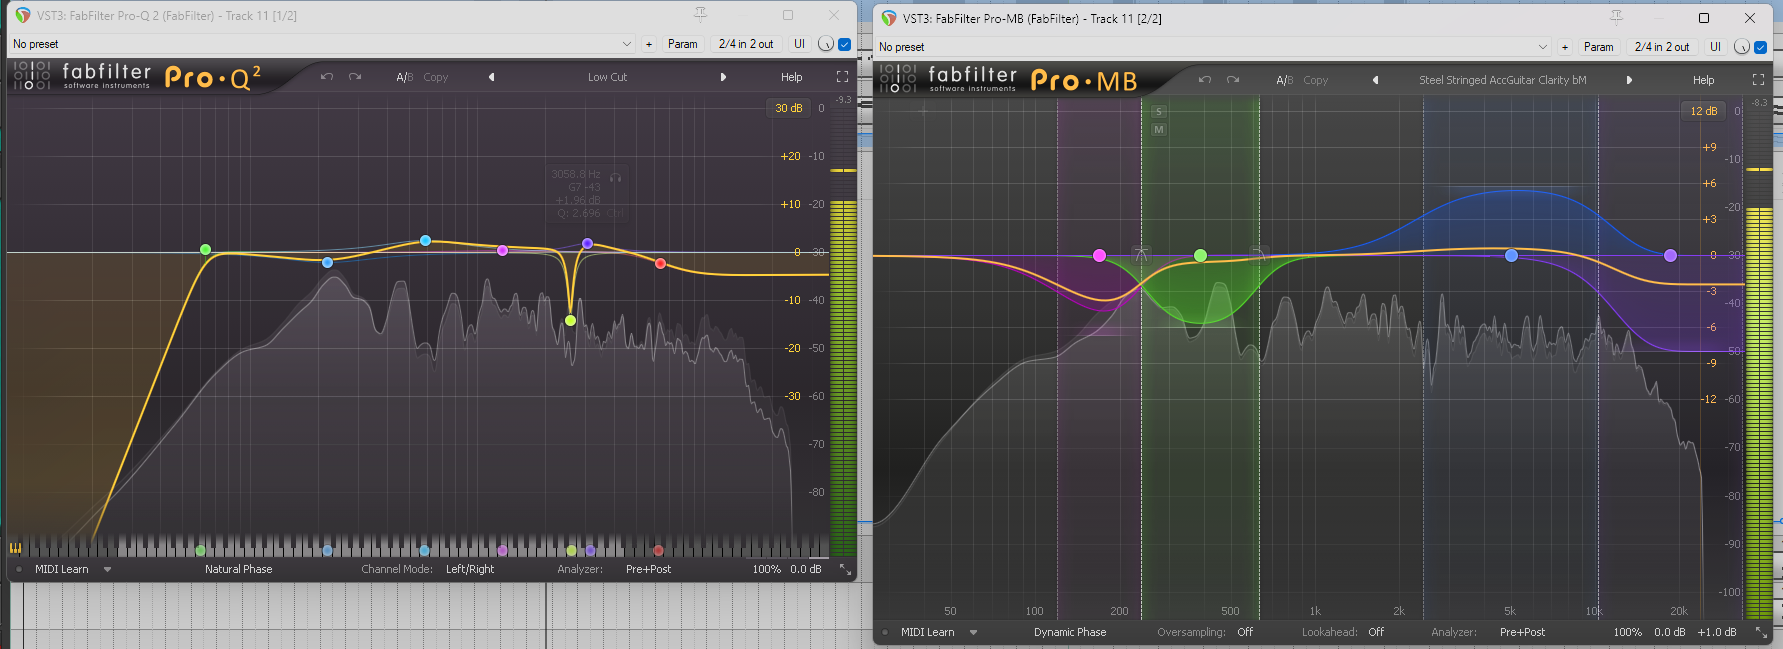Select the green band node in Pro-MB
Image resolution: width=1783 pixels, height=649 pixels.
[1200, 256]
